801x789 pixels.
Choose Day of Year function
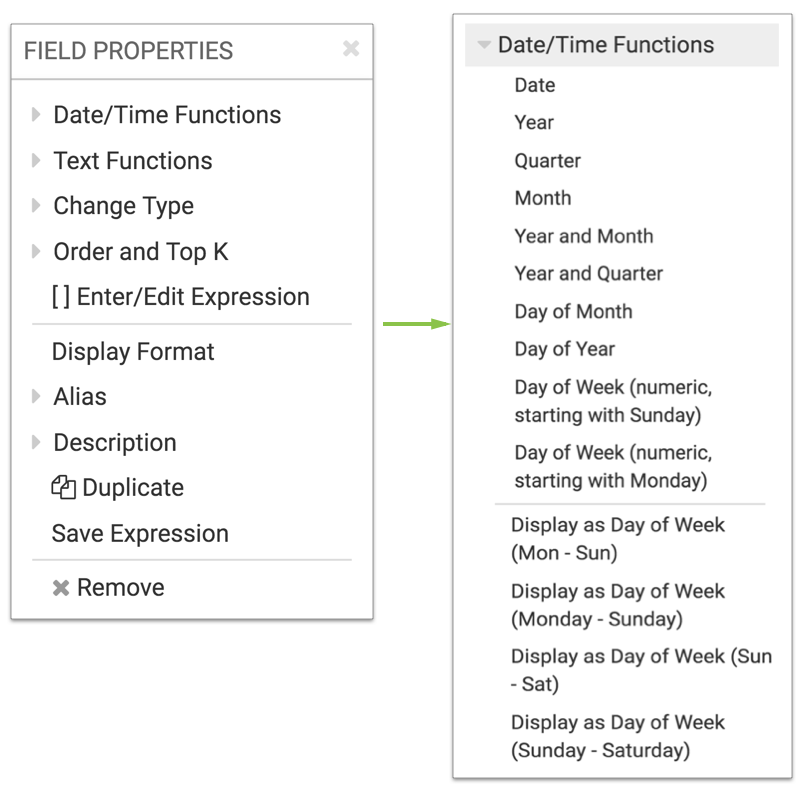pos(564,349)
